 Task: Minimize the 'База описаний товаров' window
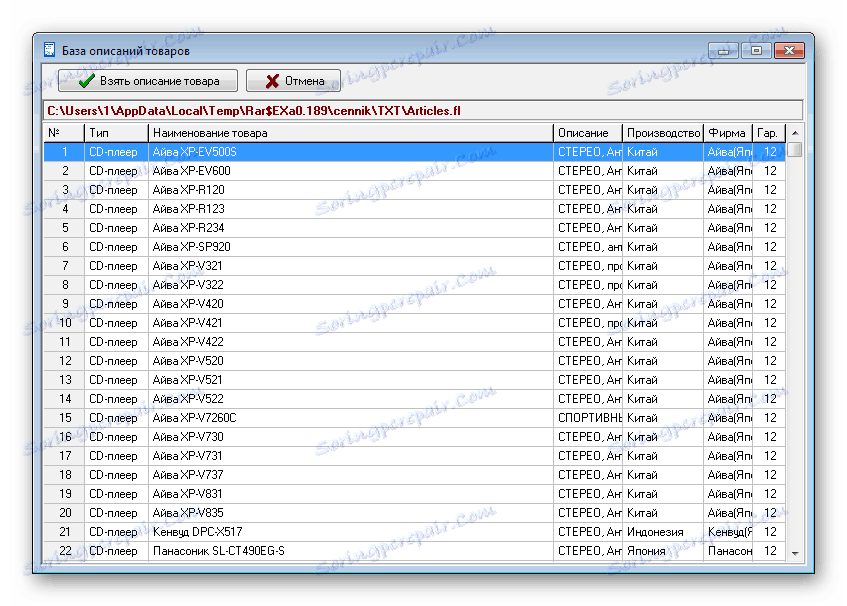click(723, 50)
